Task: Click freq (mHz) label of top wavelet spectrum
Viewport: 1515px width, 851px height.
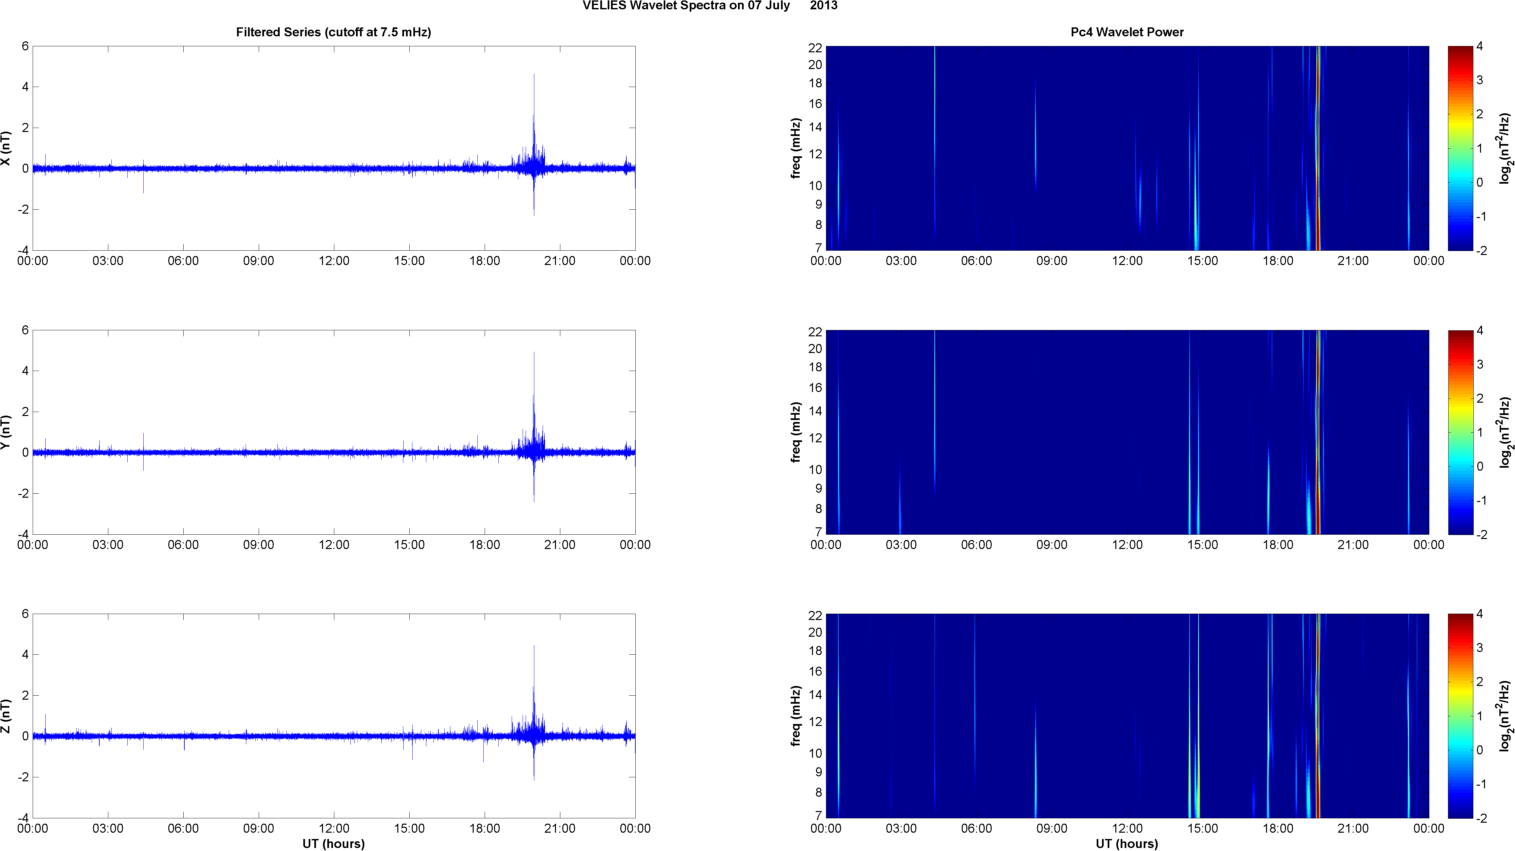Action: pos(796,149)
